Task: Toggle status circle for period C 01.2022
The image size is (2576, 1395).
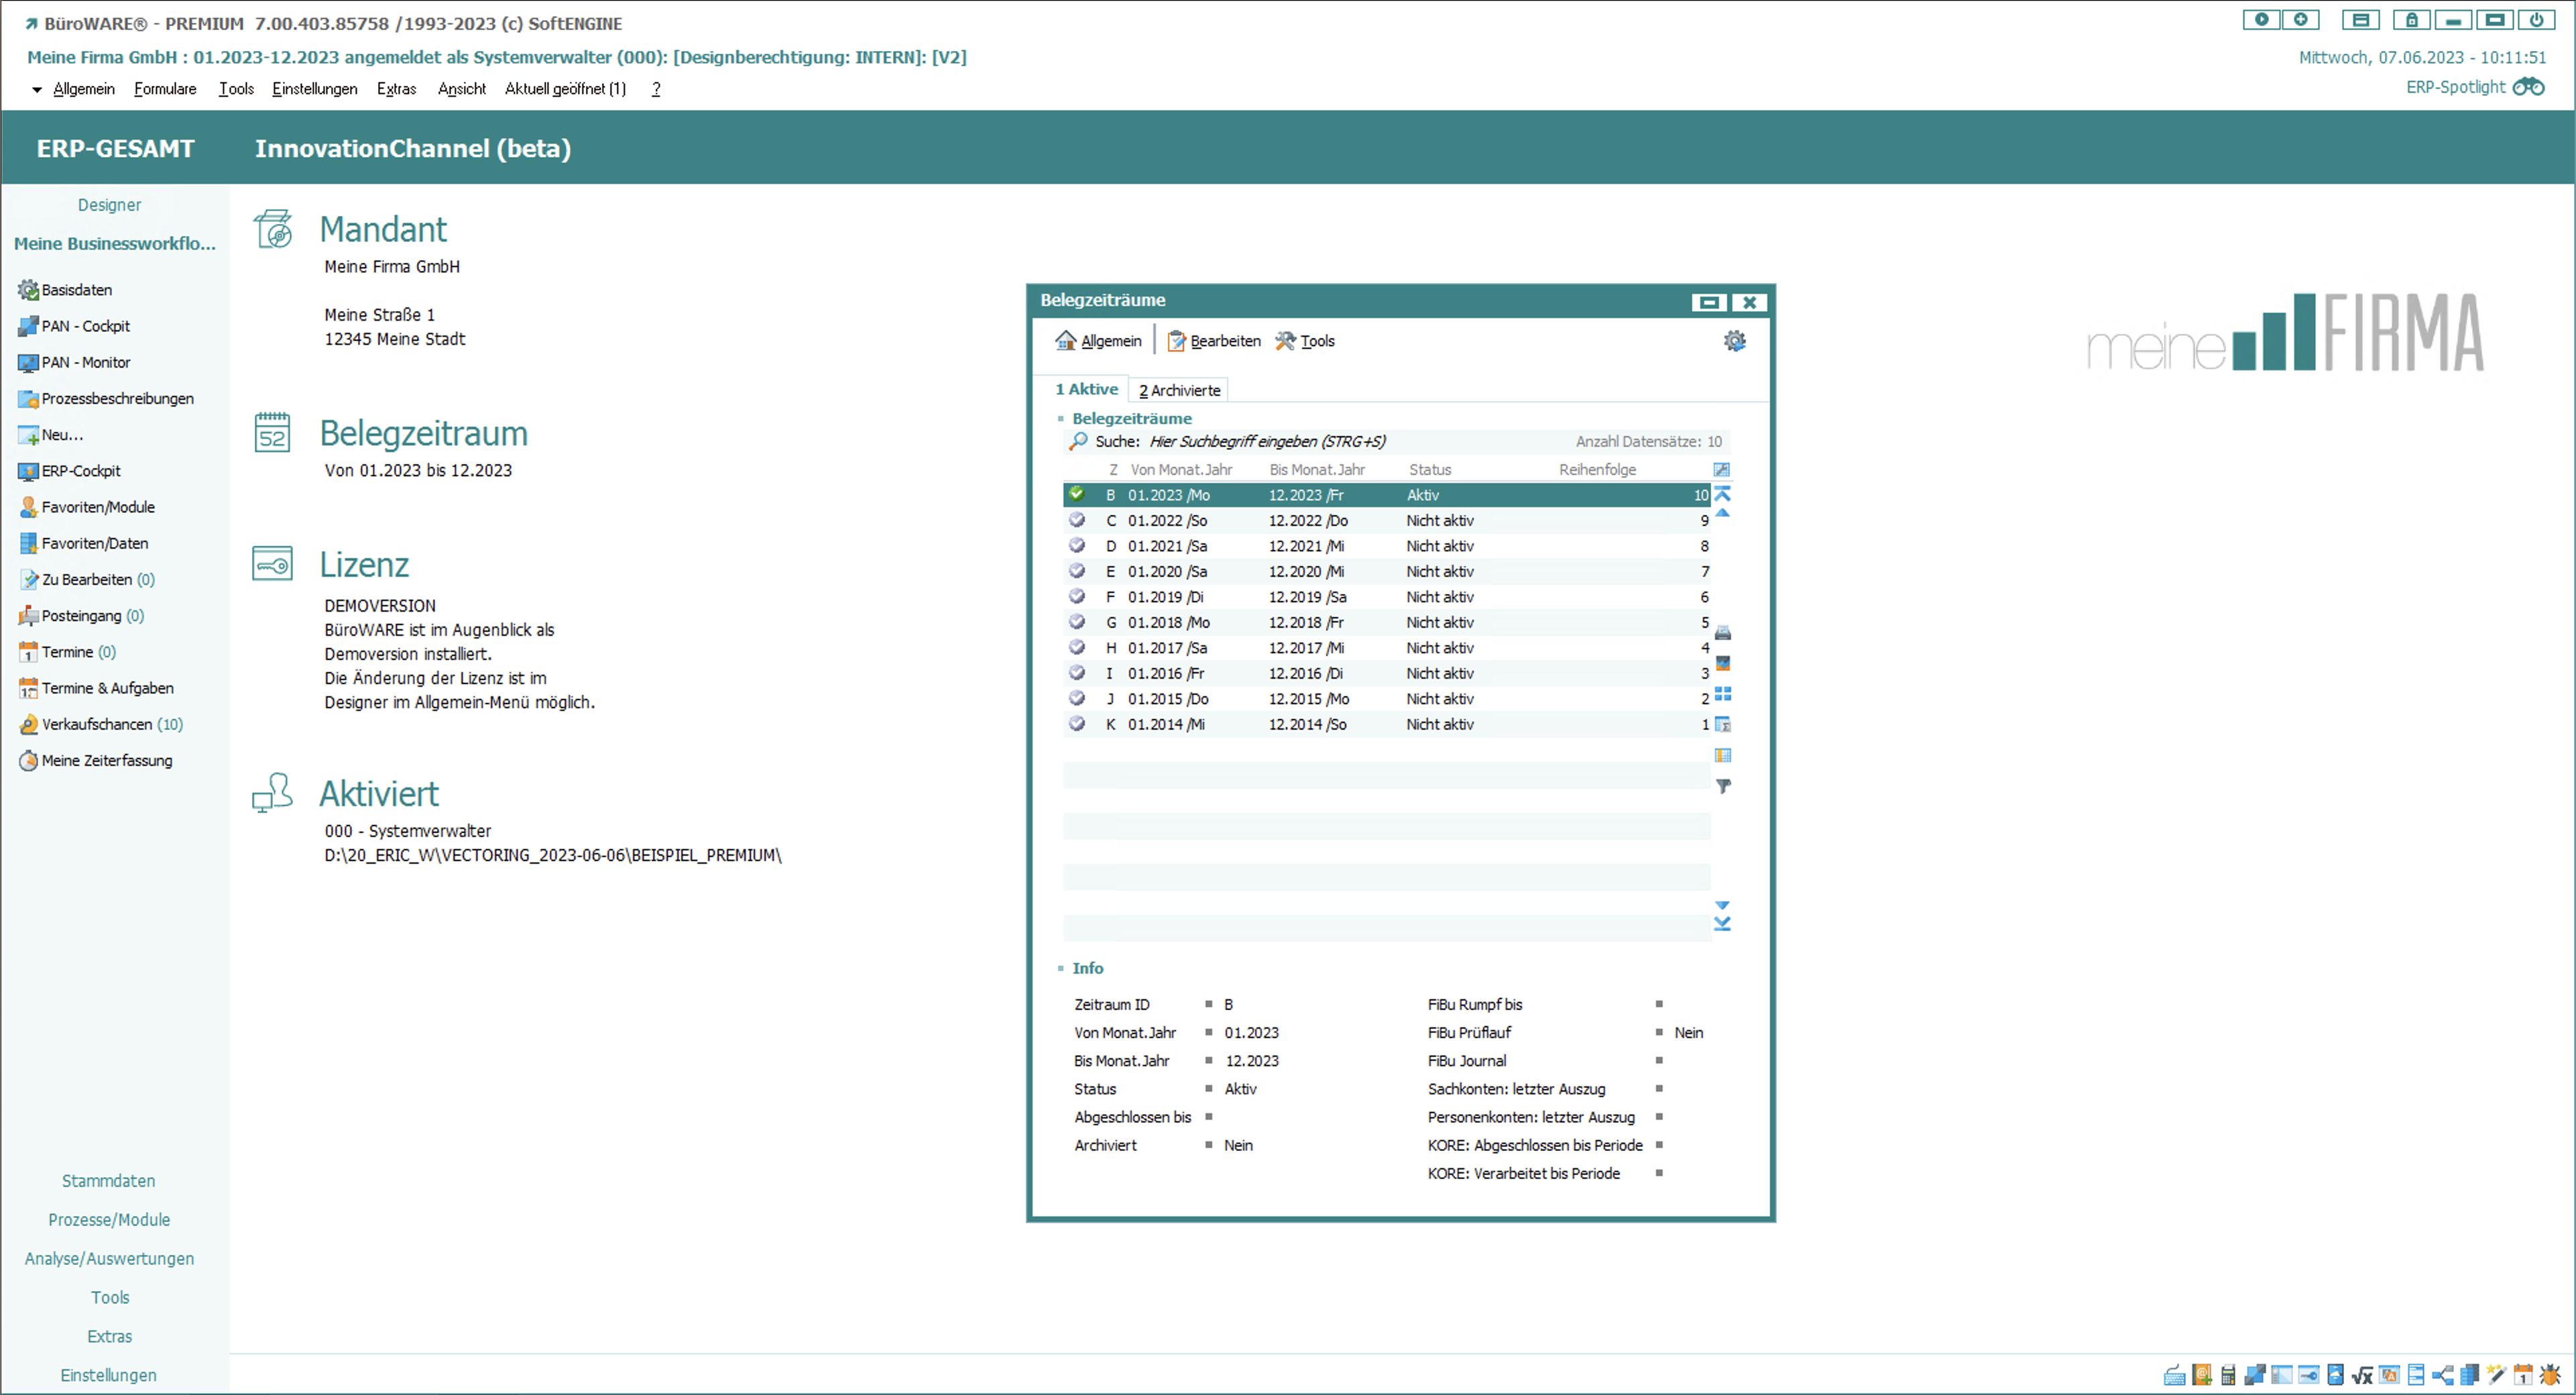Action: point(1077,520)
